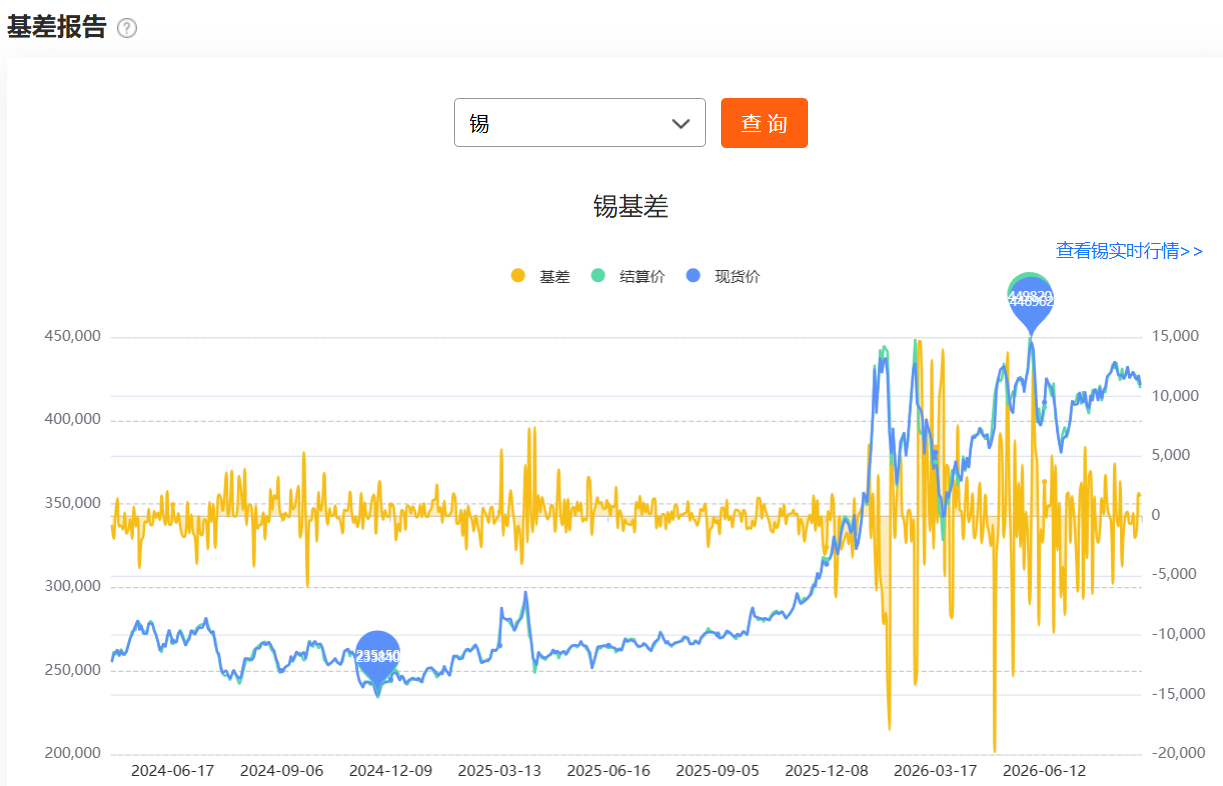Toggle the 结算价 legend series
Viewport: 1223px width, 786px height.
627,277
